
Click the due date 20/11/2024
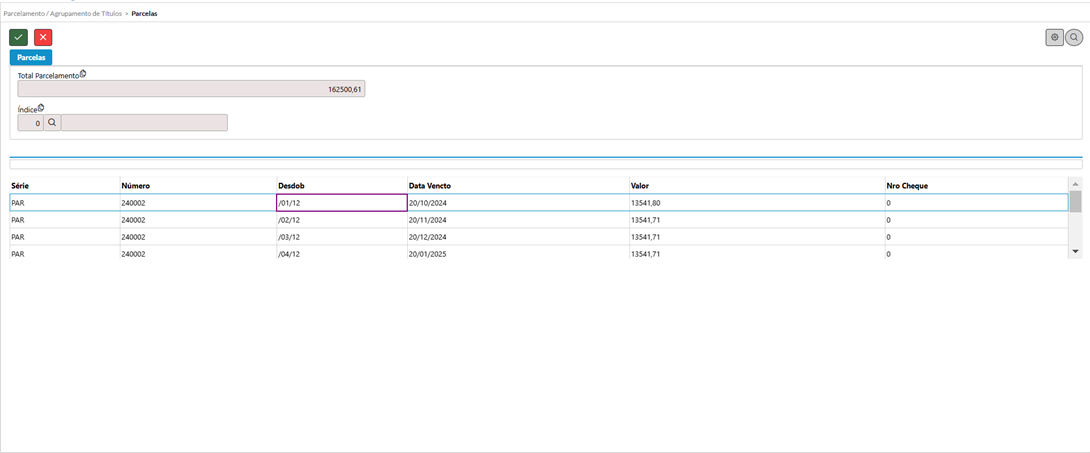[428, 220]
